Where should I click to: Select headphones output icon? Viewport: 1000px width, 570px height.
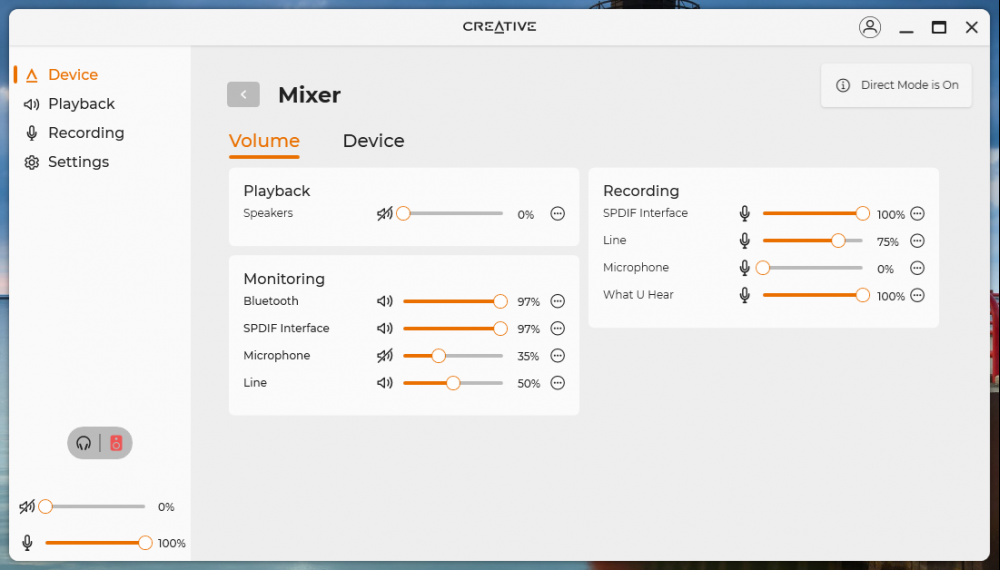tap(84, 443)
